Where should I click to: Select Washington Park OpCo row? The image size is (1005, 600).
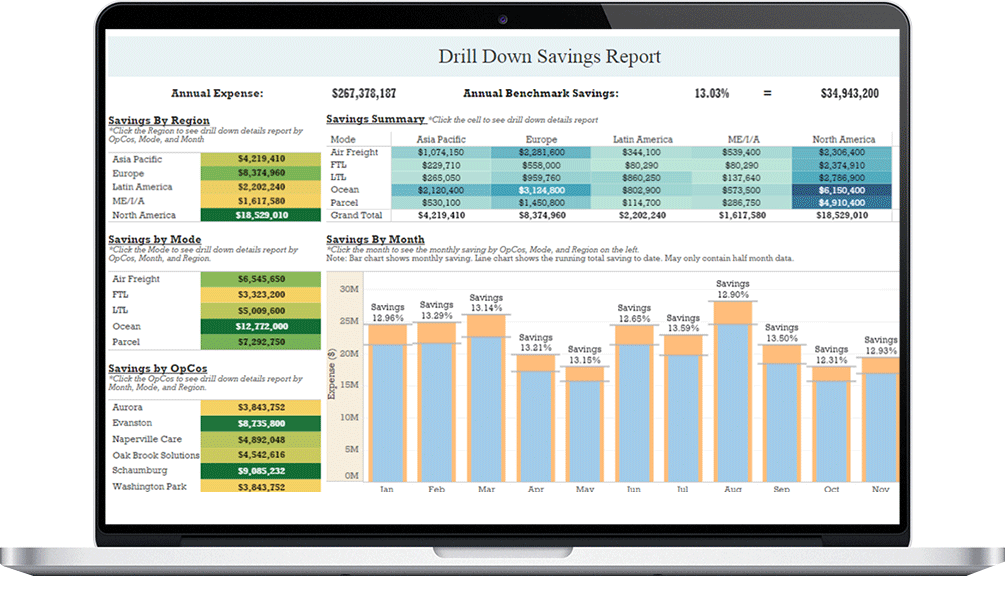click(215, 486)
